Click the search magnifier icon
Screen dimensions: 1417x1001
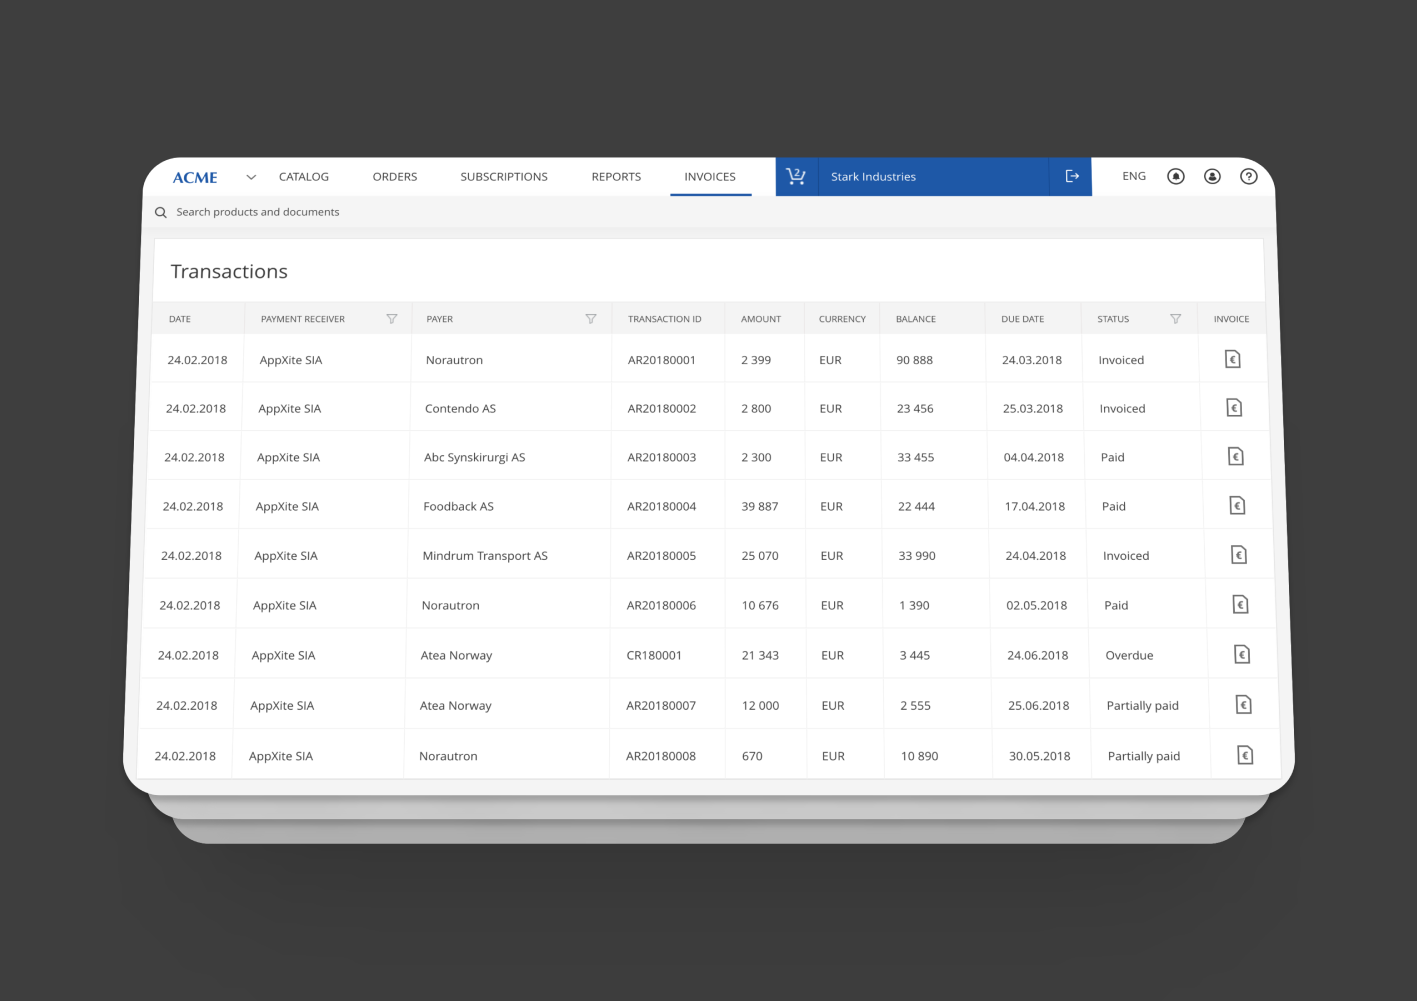pos(160,212)
